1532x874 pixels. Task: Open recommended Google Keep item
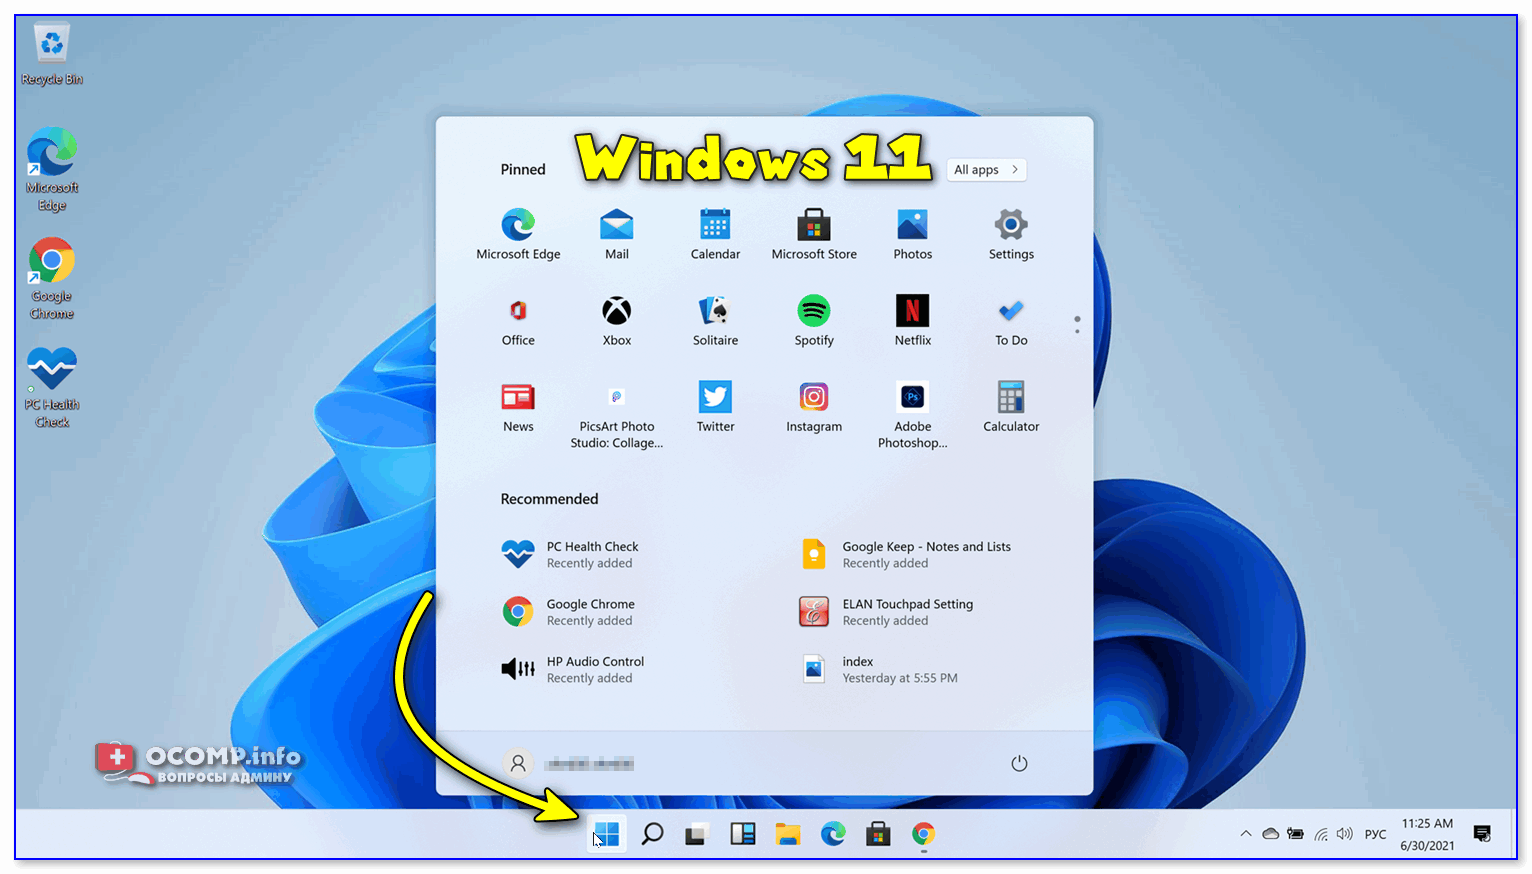[906, 554]
